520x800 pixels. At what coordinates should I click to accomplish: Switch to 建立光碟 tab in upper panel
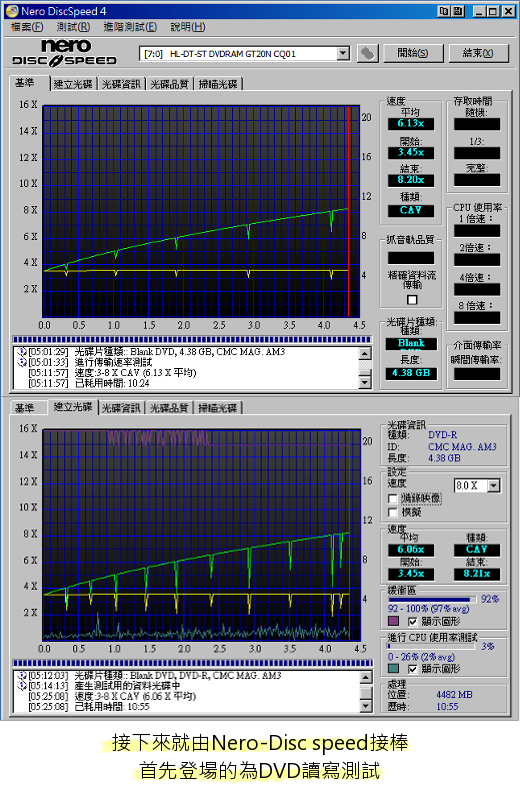coord(73,84)
